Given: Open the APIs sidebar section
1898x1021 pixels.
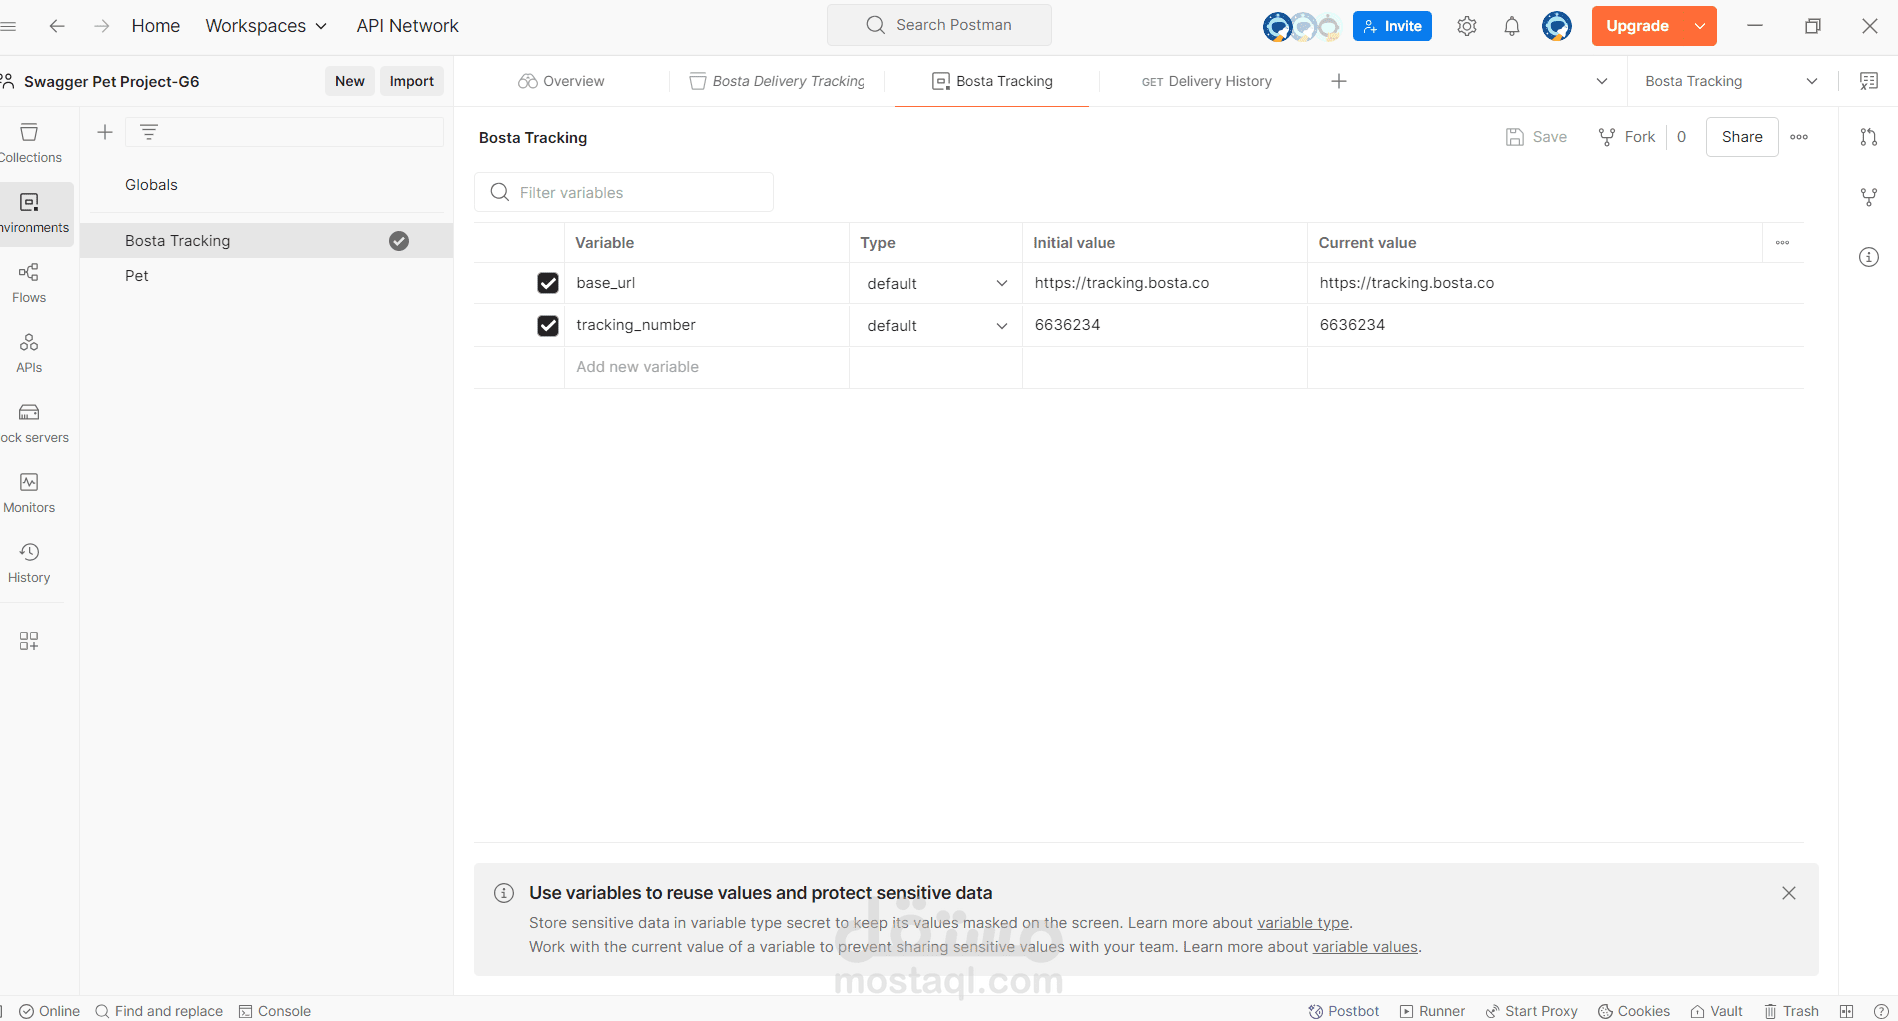Looking at the screenshot, I should (29, 353).
